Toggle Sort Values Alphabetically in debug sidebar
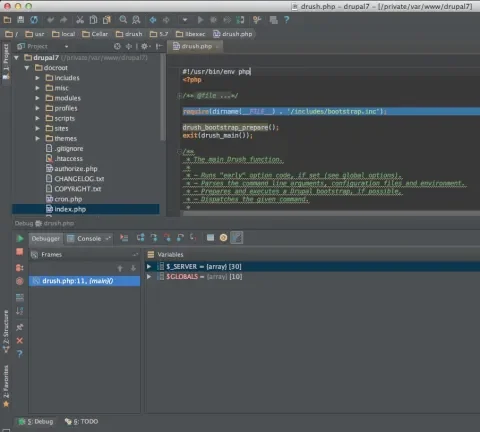This screenshot has height=432, width=480. pyautogui.click(x=20, y=311)
